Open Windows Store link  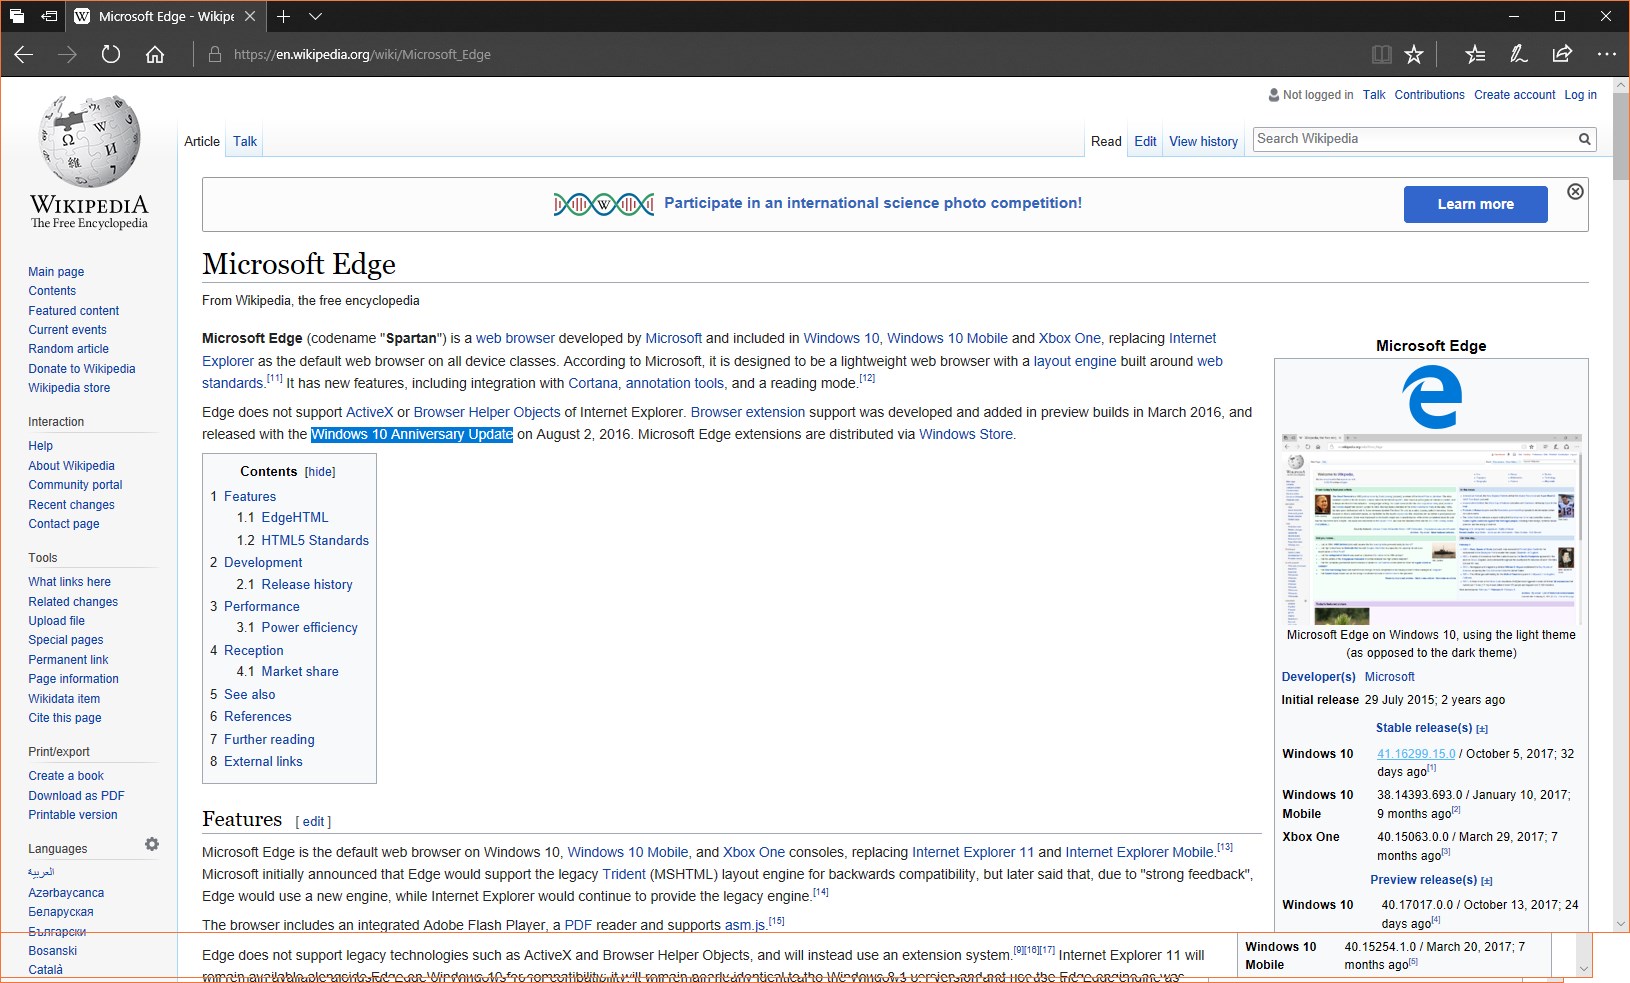click(x=966, y=434)
